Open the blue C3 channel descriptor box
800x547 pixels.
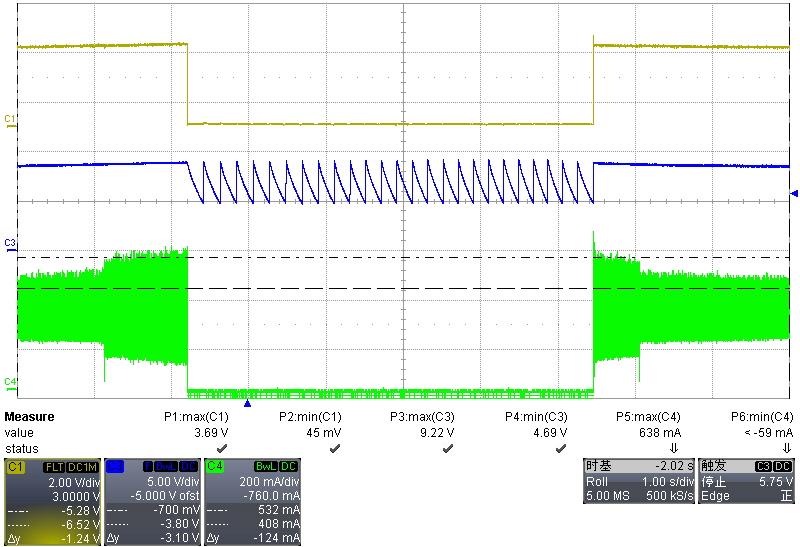click(x=152, y=502)
